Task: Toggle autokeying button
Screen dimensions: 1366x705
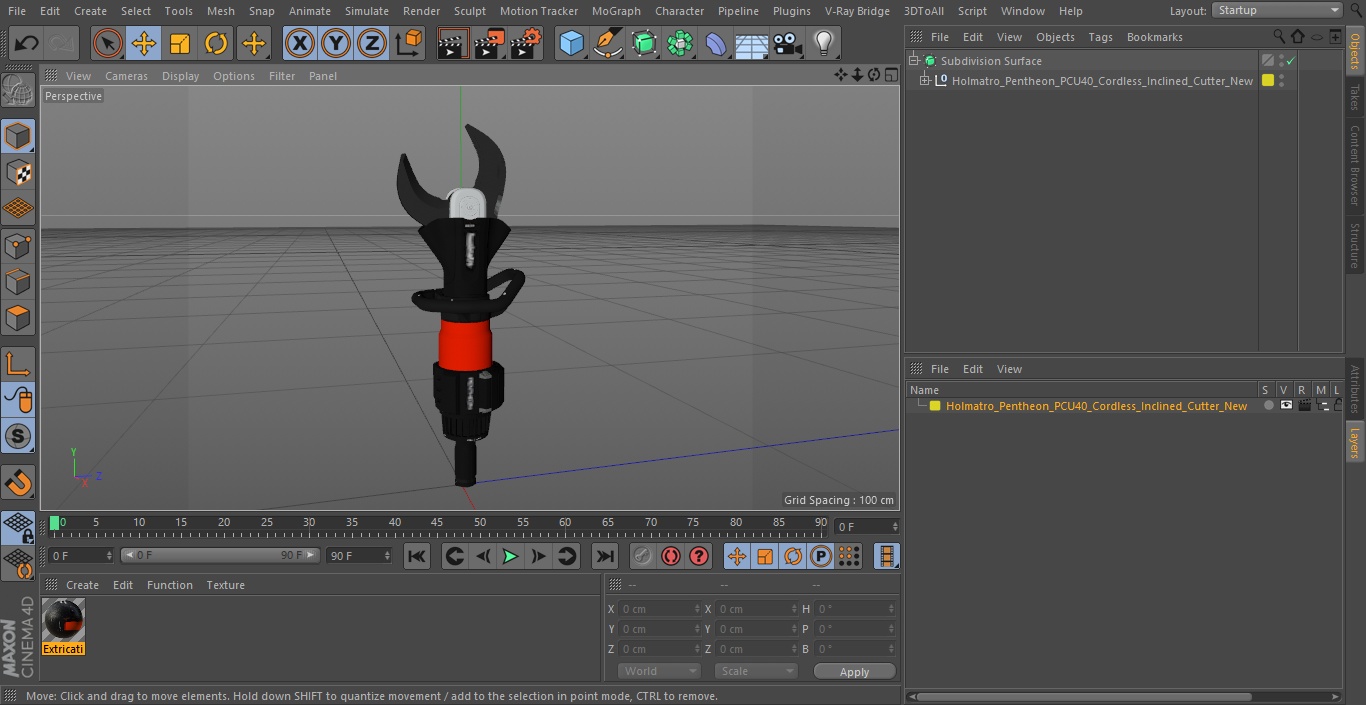Action: tap(671, 556)
